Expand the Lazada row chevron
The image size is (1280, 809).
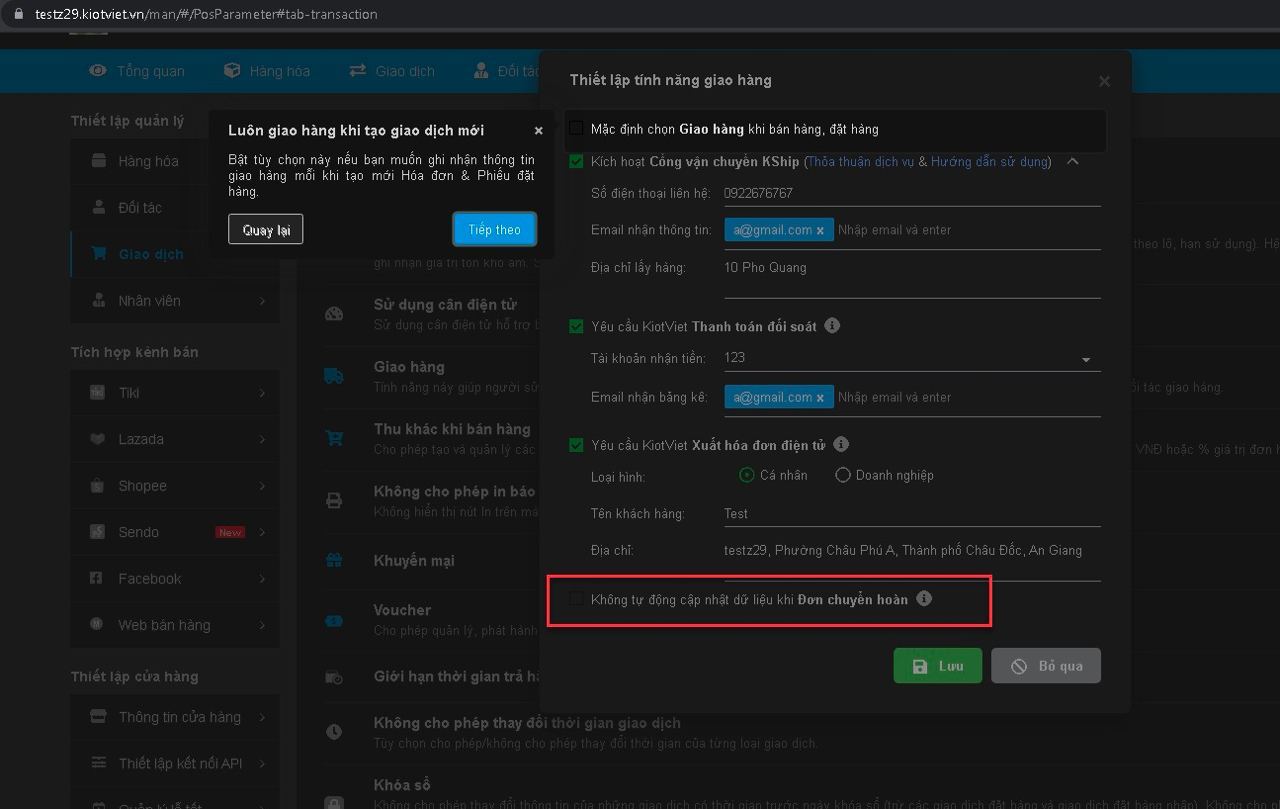tap(262, 439)
